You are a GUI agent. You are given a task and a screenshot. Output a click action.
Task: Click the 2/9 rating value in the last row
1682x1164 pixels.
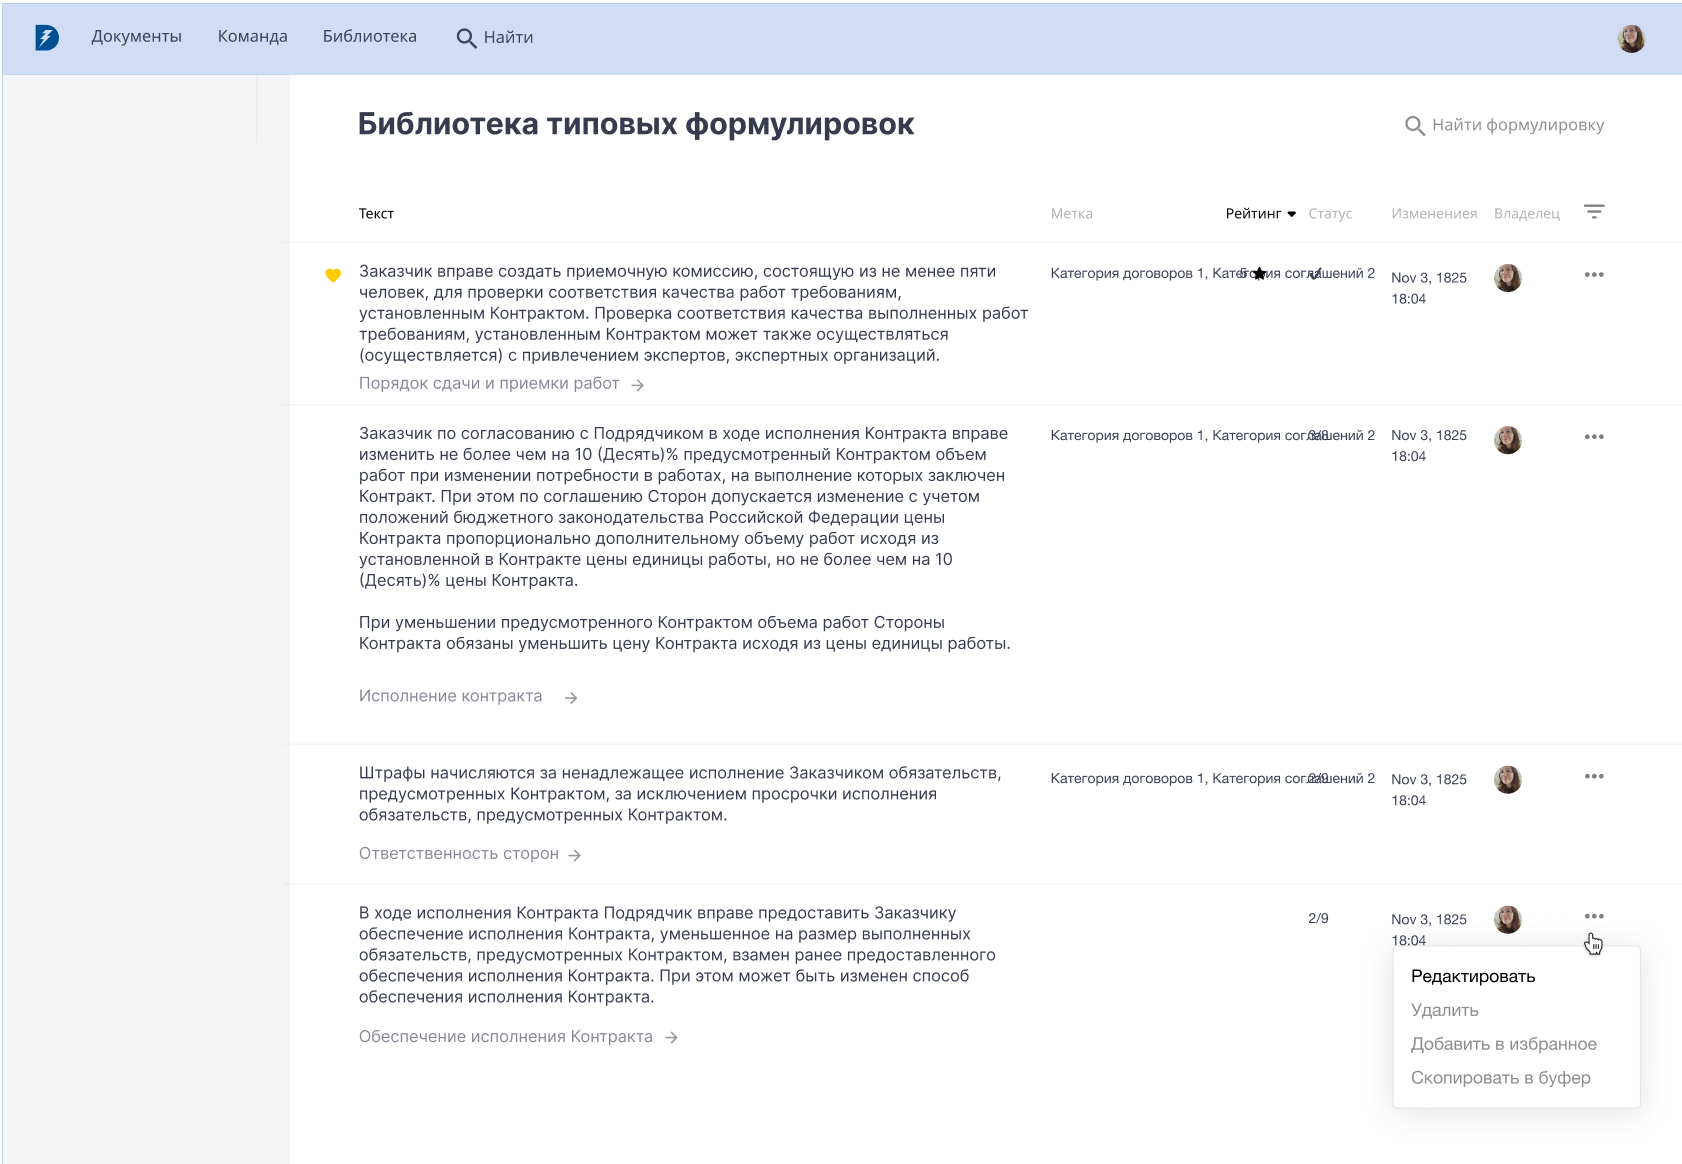click(x=1318, y=917)
